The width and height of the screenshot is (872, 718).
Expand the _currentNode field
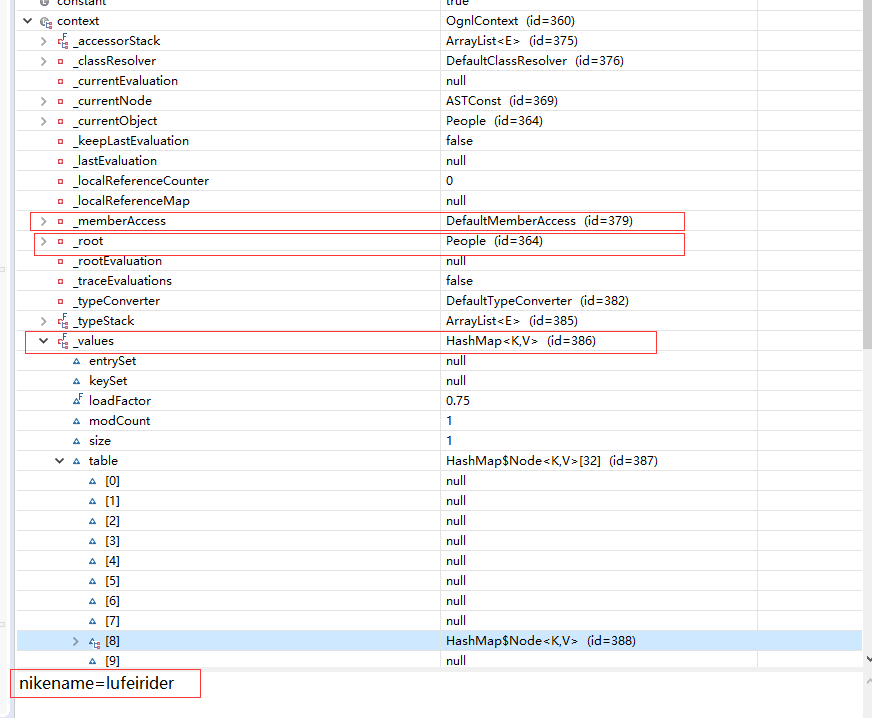click(x=43, y=101)
